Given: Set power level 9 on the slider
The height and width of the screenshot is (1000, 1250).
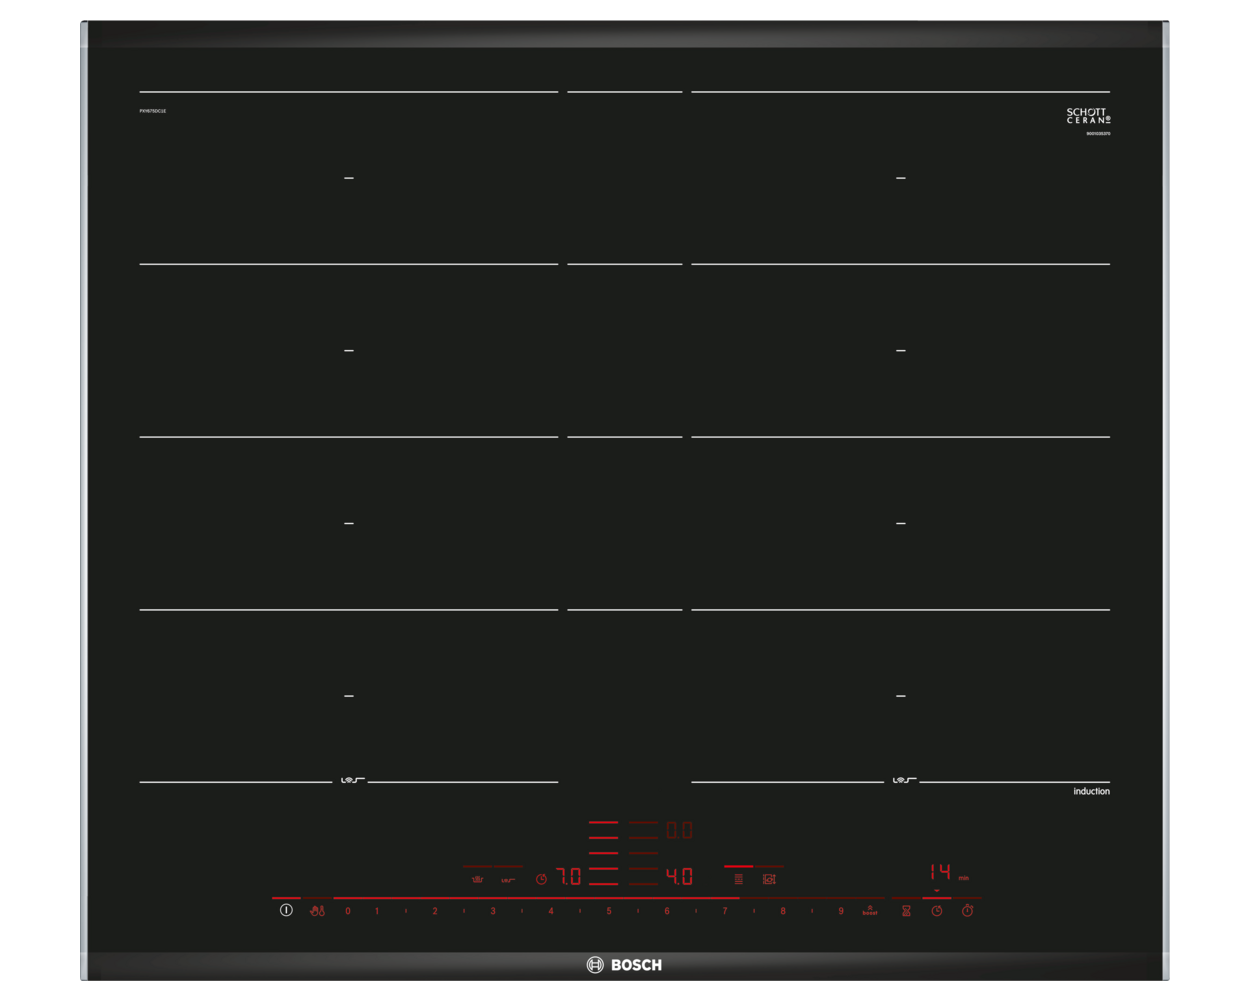Looking at the screenshot, I should [x=841, y=911].
